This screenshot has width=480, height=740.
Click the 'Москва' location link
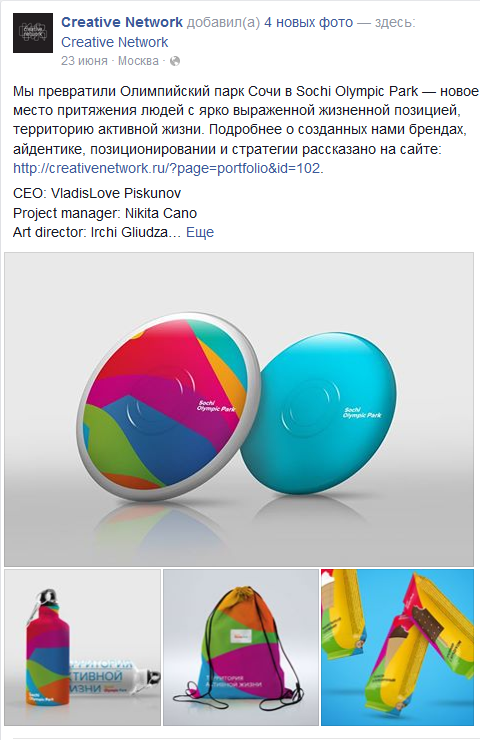(x=138, y=61)
